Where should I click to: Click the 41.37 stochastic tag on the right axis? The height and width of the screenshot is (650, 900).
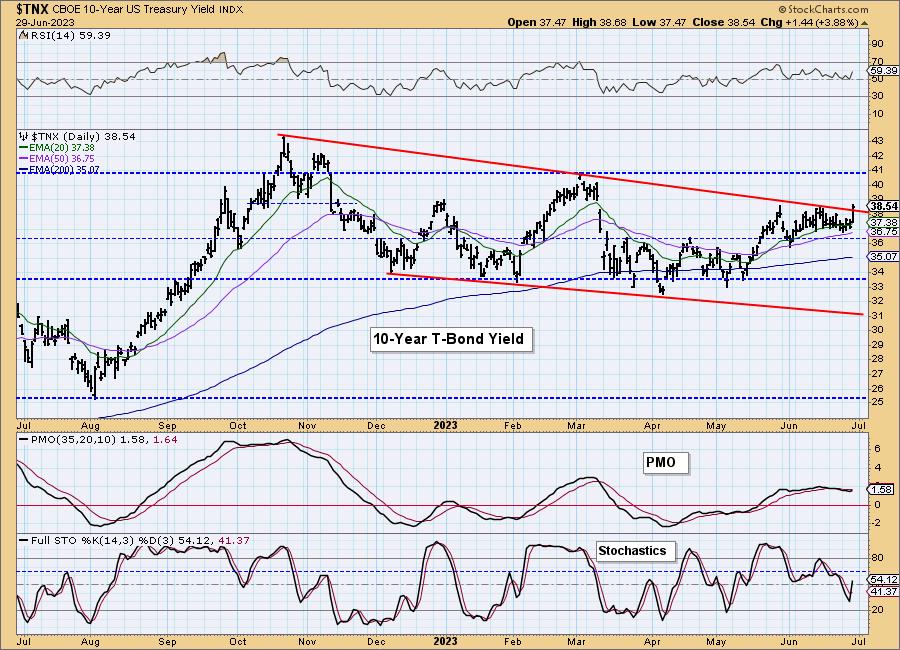[883, 591]
